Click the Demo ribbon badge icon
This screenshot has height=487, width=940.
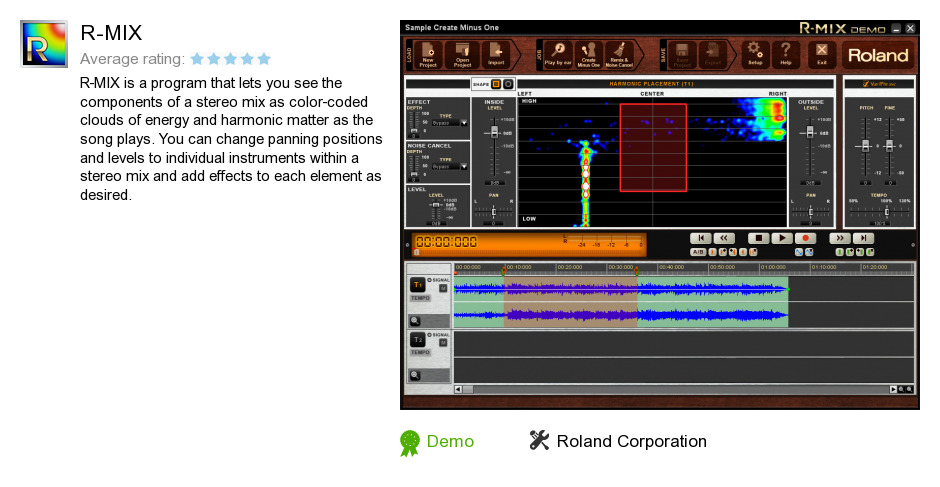pyautogui.click(x=411, y=443)
